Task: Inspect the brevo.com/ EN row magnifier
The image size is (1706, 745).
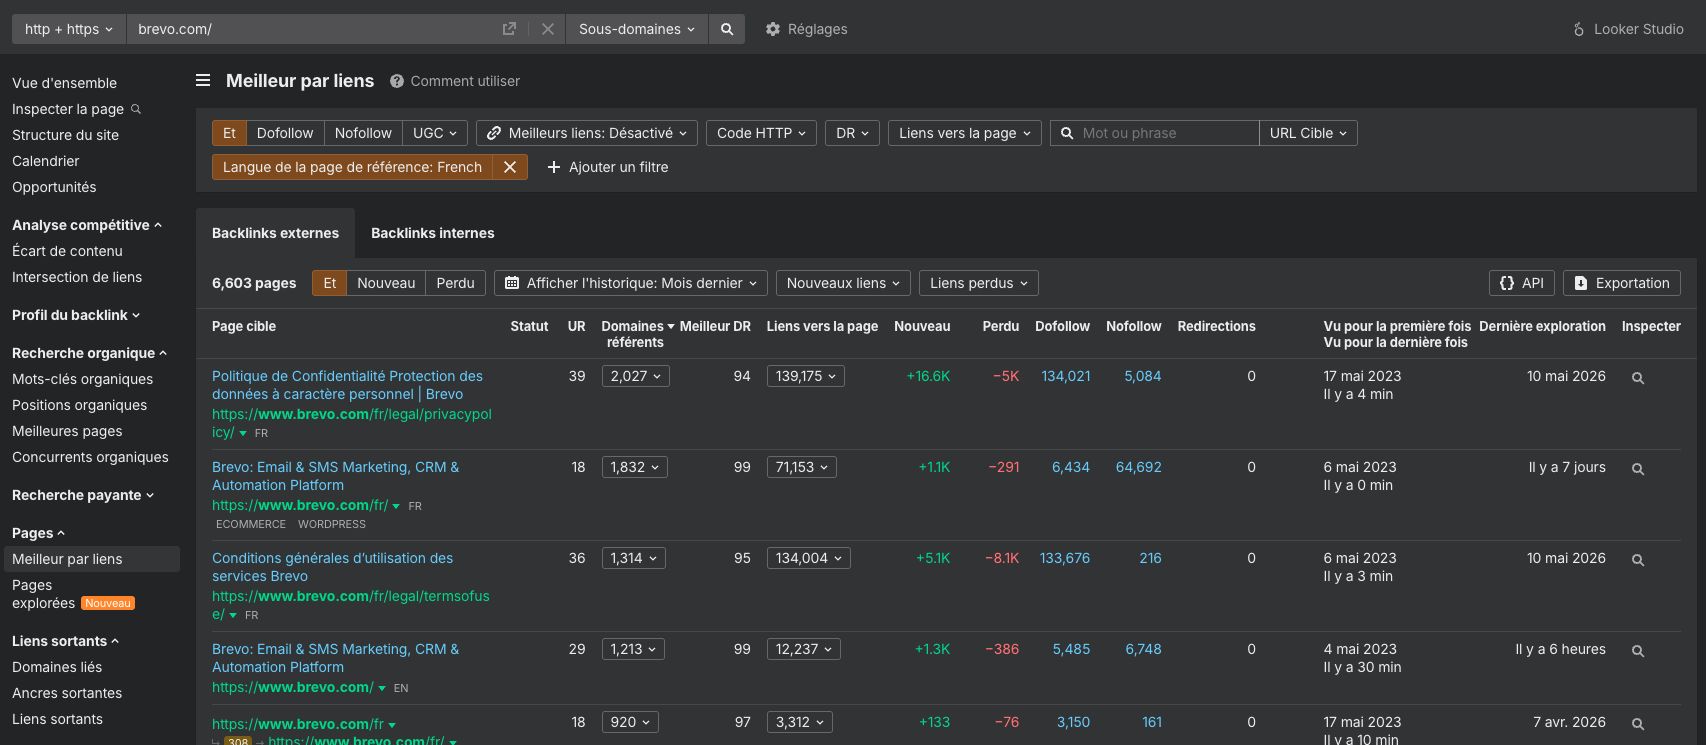Action: click(1638, 651)
